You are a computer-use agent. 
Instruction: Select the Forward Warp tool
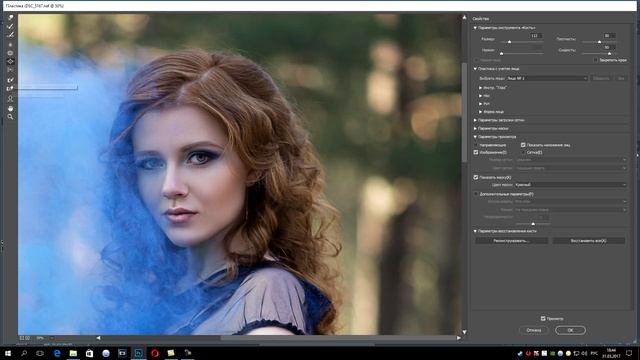10,18
